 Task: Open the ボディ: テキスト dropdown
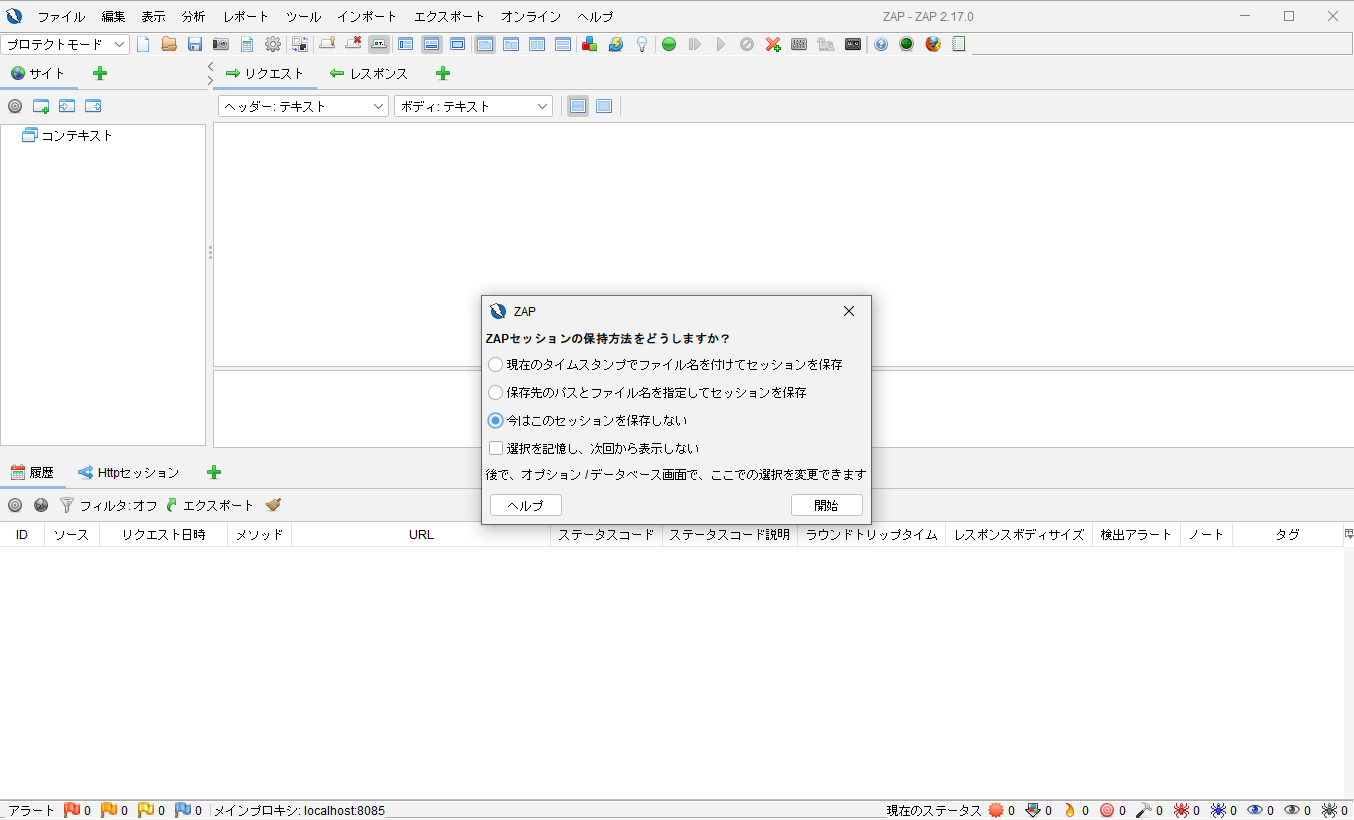tap(474, 106)
